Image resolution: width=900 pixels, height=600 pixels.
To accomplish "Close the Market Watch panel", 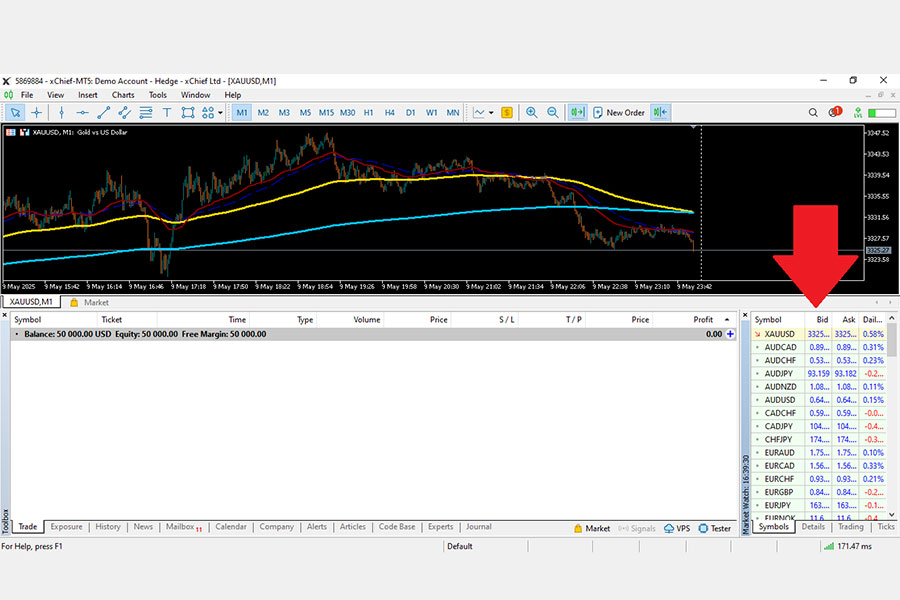I will click(745, 315).
